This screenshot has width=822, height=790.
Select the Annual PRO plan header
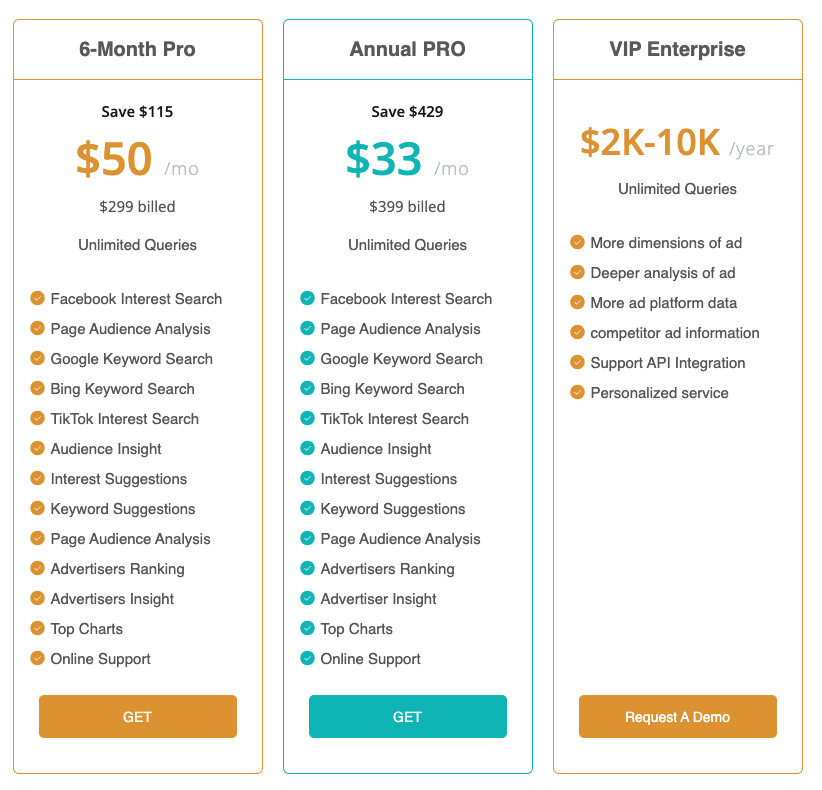(x=408, y=49)
